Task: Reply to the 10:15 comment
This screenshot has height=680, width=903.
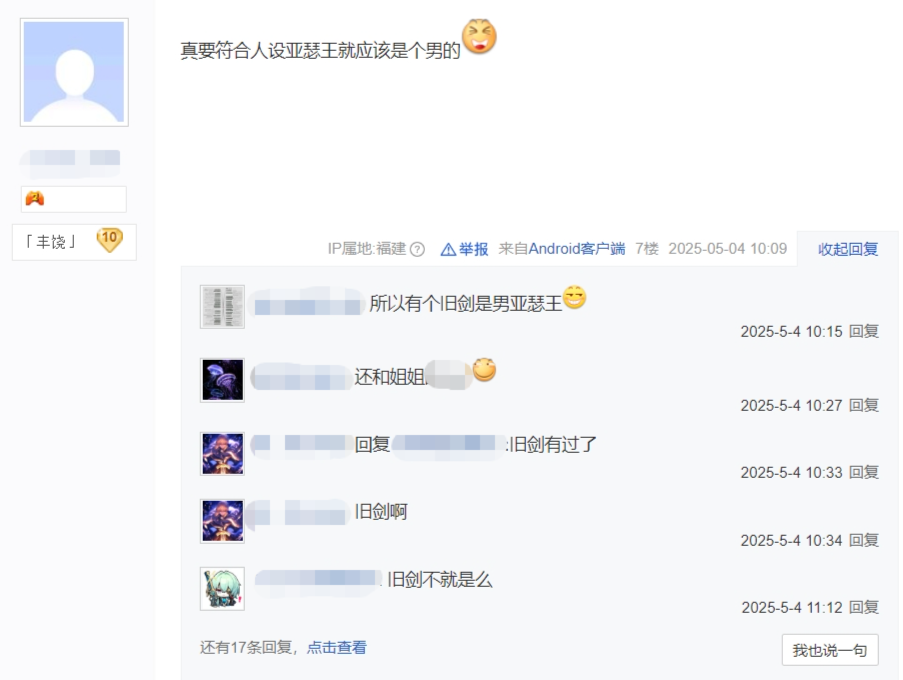Action: coord(864,332)
